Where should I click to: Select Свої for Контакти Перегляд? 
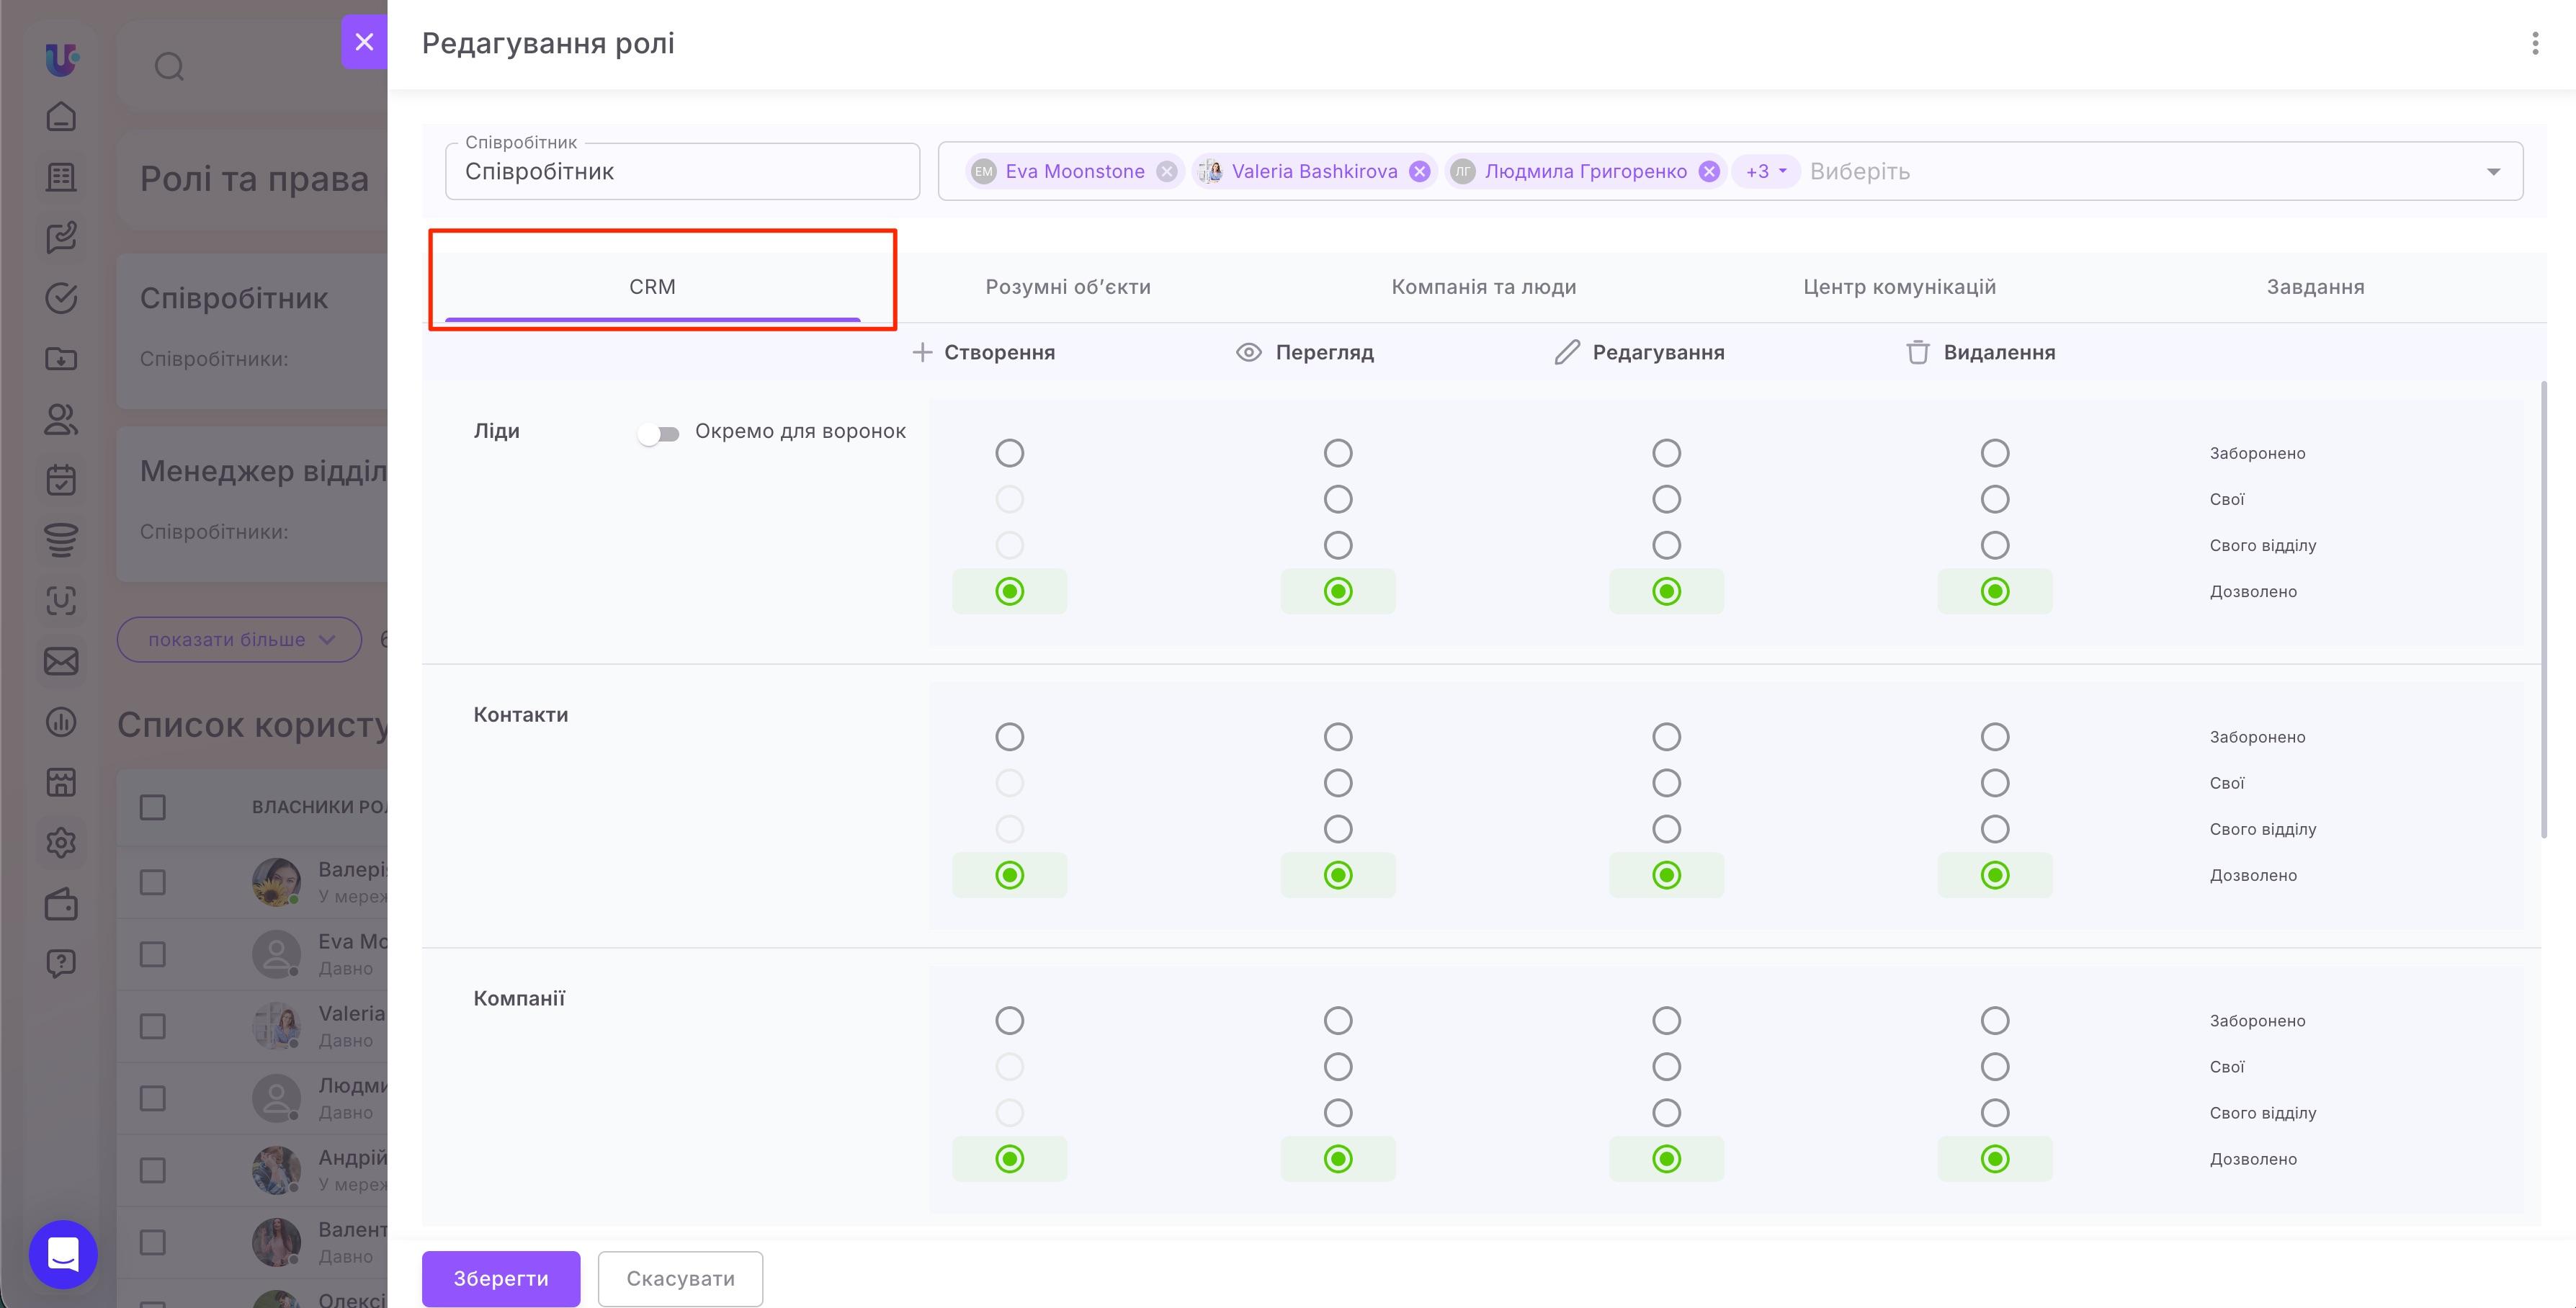(1338, 783)
